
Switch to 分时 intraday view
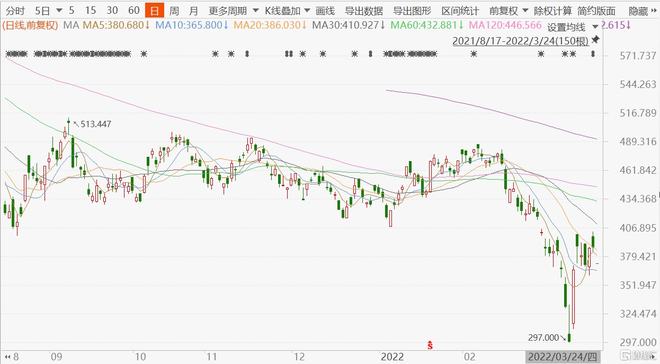[15, 11]
